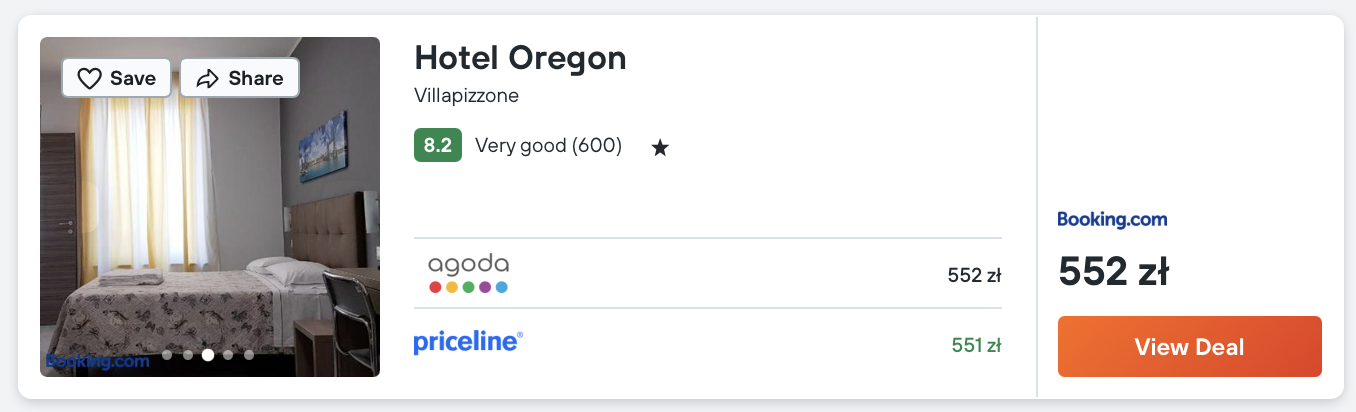The image size is (1356, 412).
Task: Click the one-star rating icon
Action: [660, 148]
